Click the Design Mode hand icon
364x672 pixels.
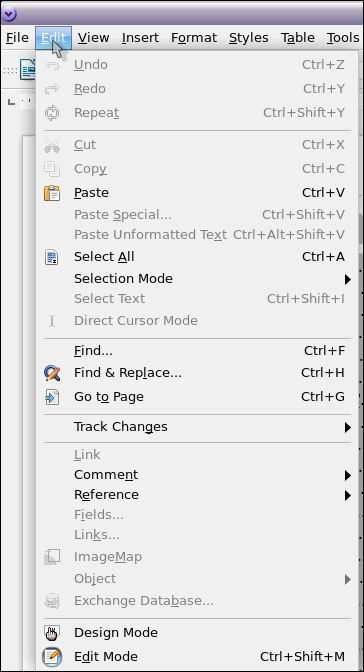click(x=52, y=633)
